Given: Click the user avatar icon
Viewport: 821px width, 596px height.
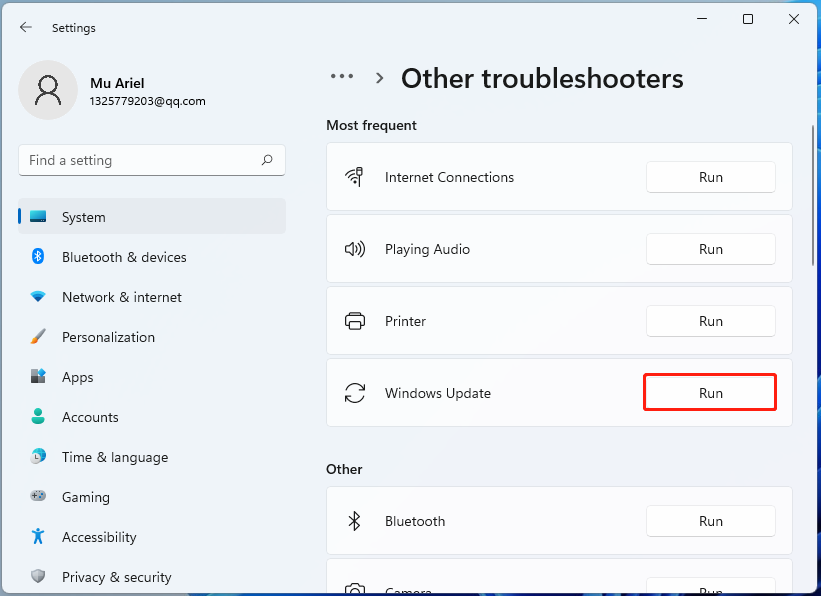Looking at the screenshot, I should [x=48, y=90].
